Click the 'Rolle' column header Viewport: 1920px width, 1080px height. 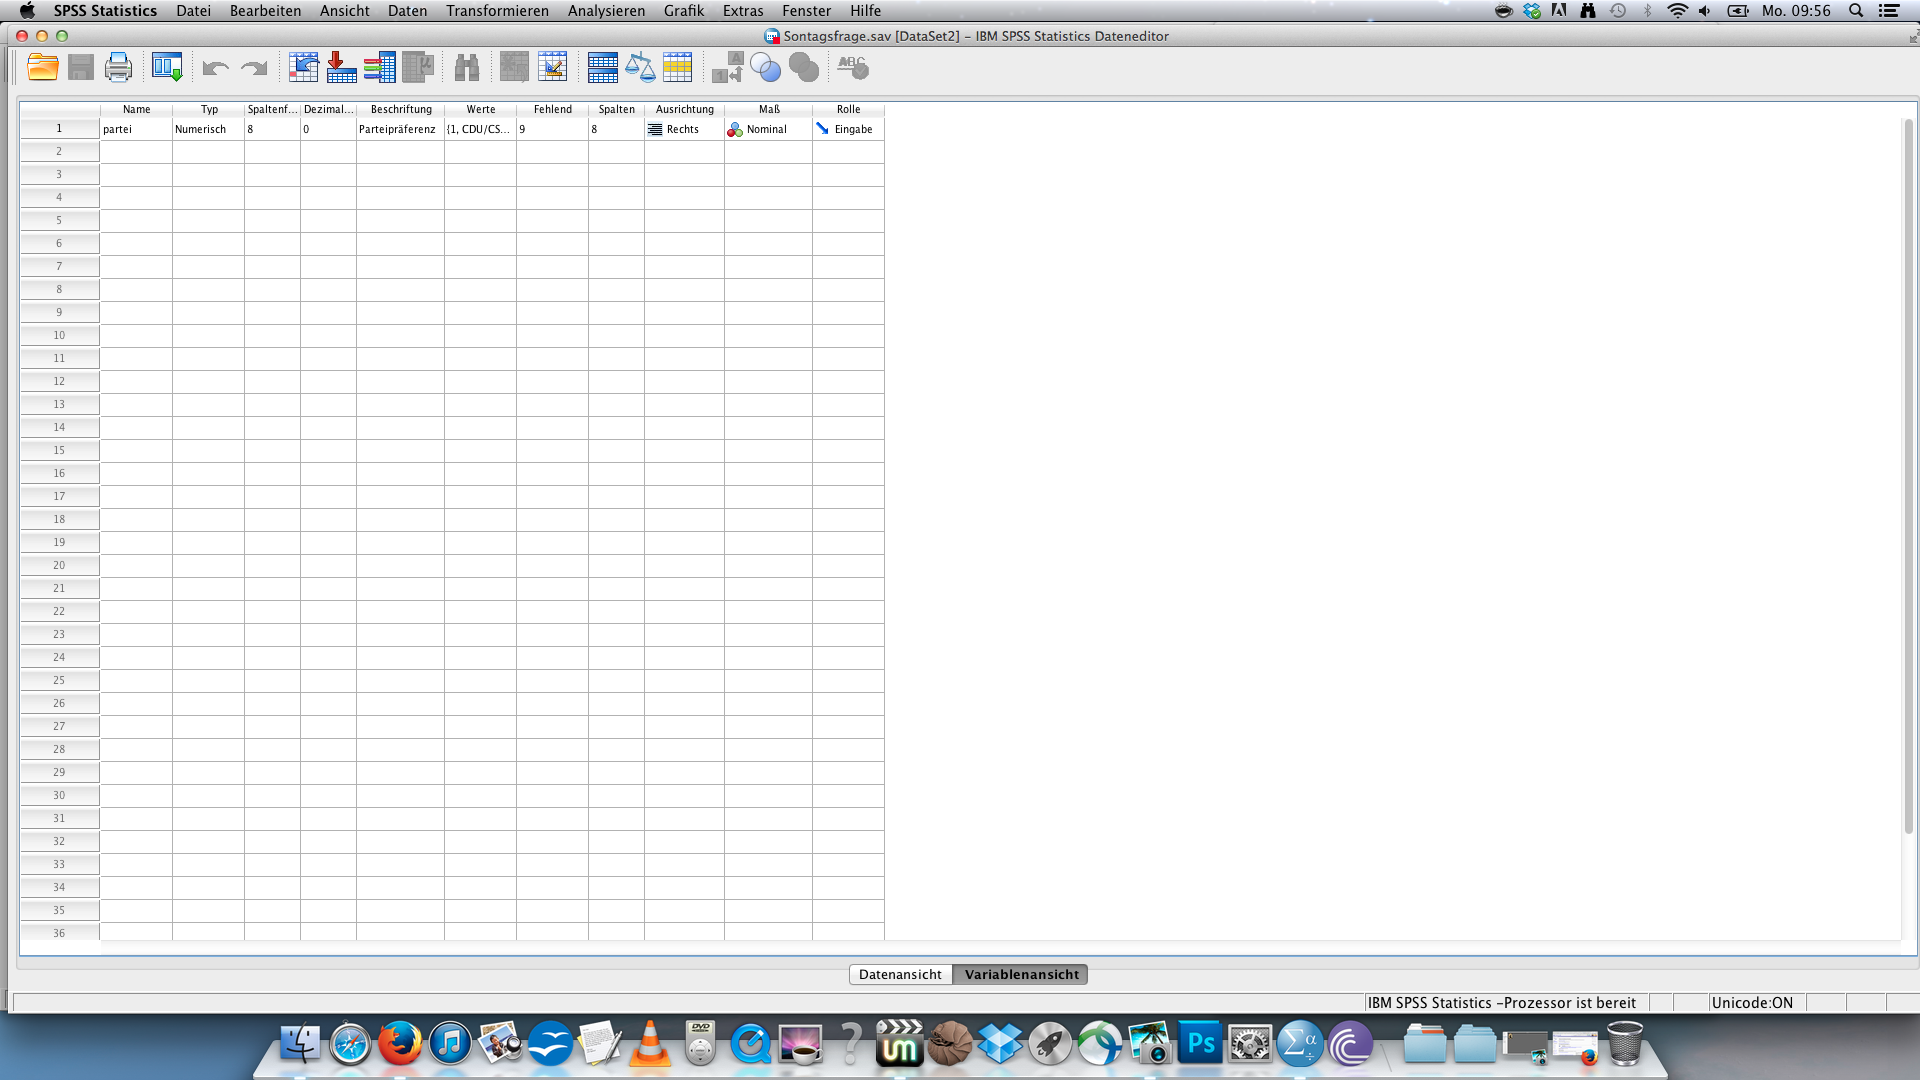click(x=848, y=109)
